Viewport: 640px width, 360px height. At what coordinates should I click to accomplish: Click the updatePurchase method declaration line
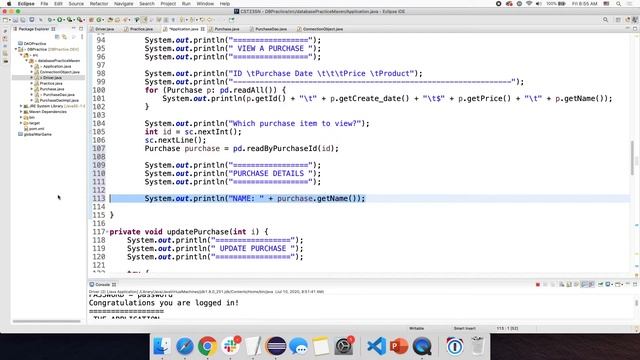click(x=189, y=232)
